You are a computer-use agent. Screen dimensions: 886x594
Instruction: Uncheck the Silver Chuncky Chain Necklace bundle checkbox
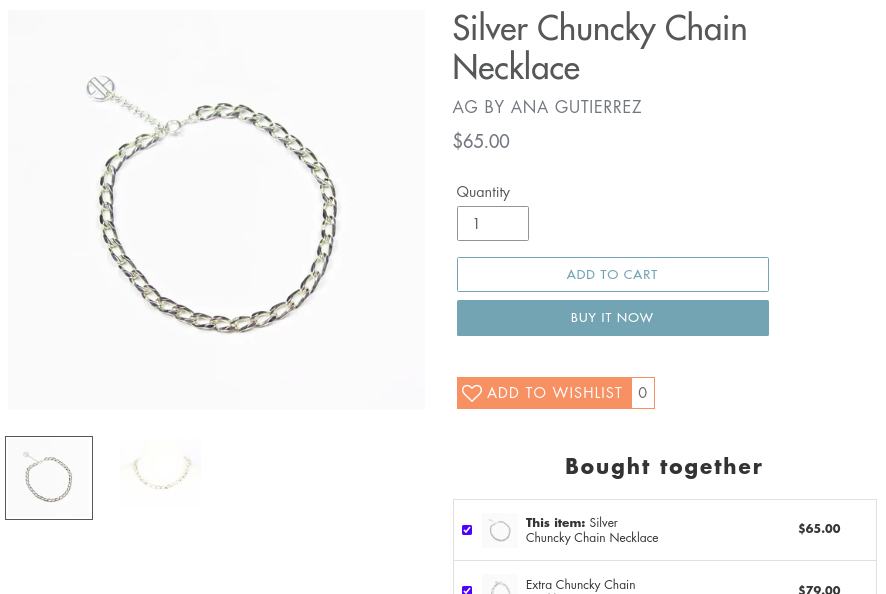tap(467, 530)
